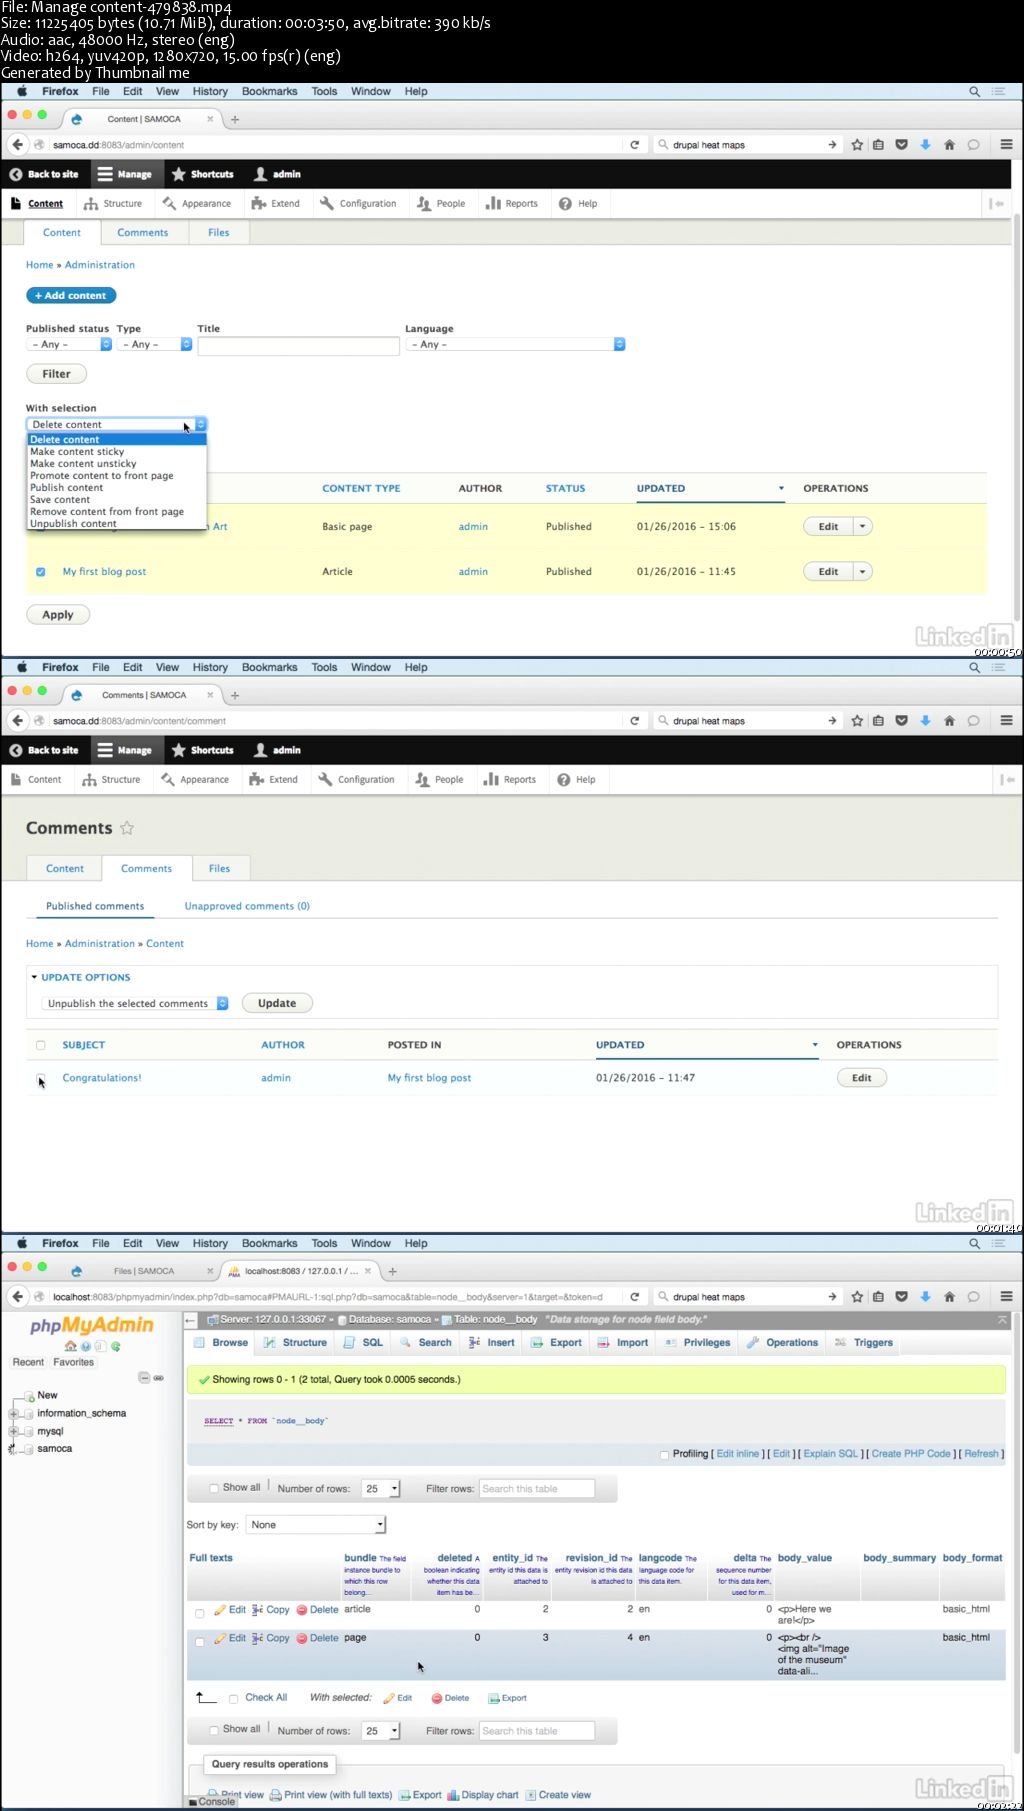The image size is (1024, 1811).
Task: Tick Show all checkbox above Sort by key
Action: [214, 1488]
